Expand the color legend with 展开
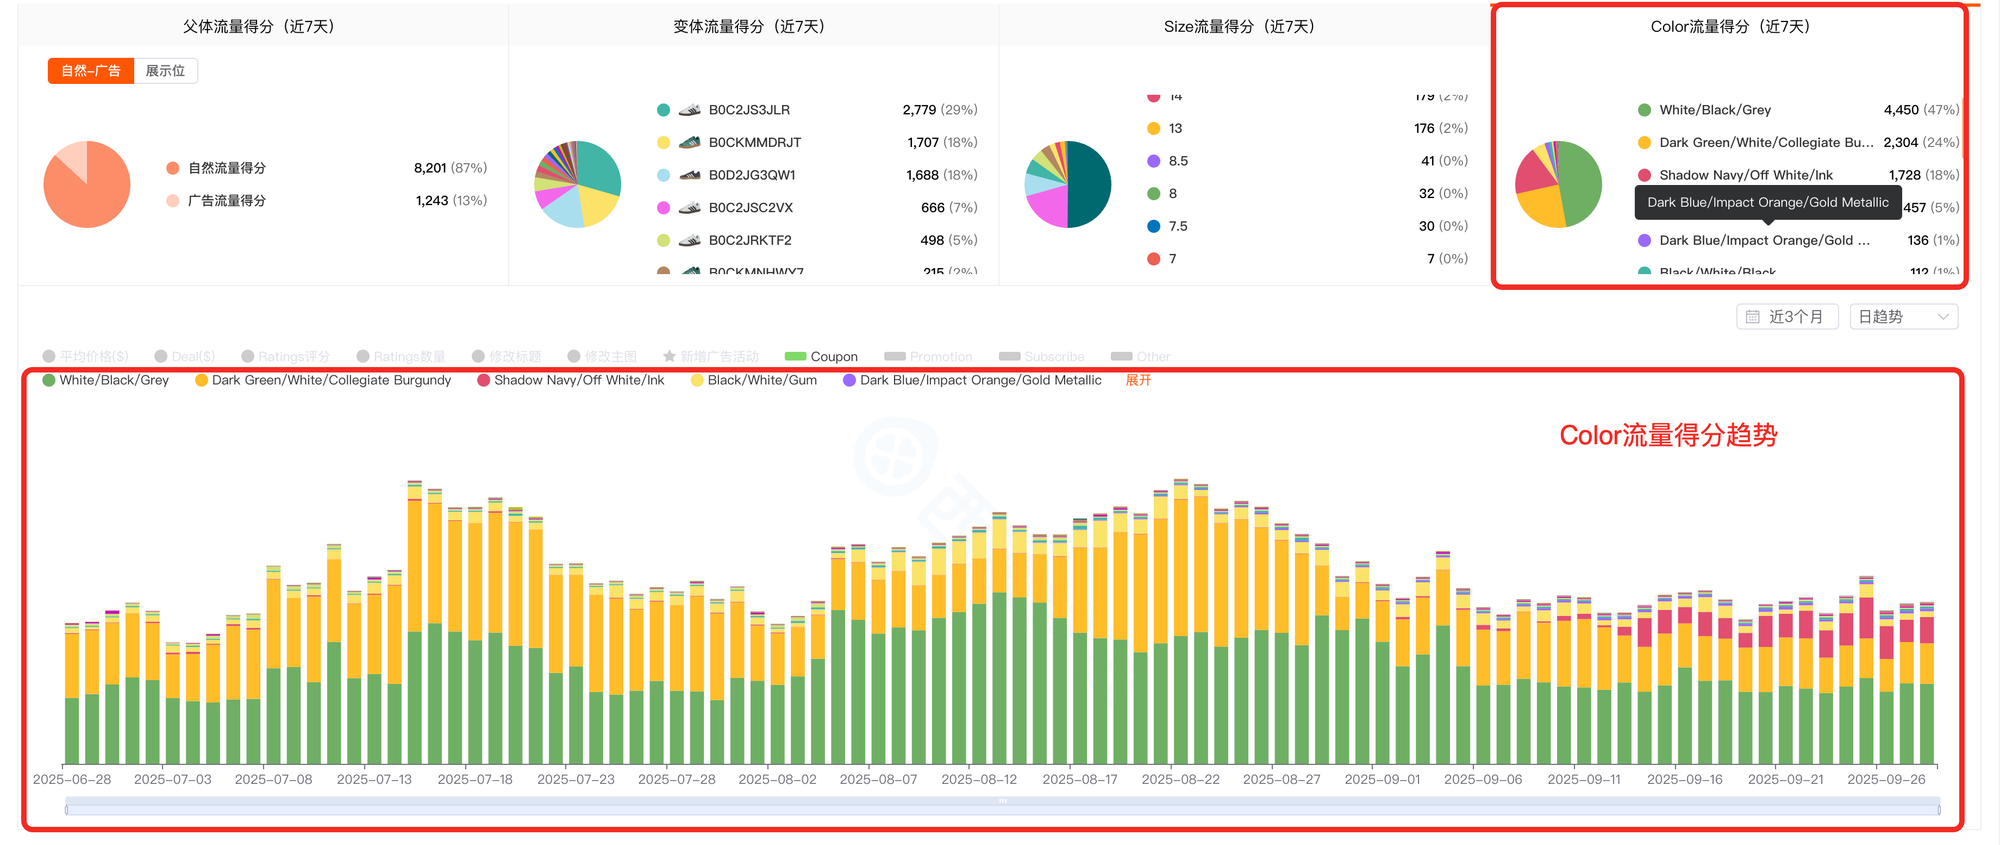The height and width of the screenshot is (845, 2000). 1138,380
